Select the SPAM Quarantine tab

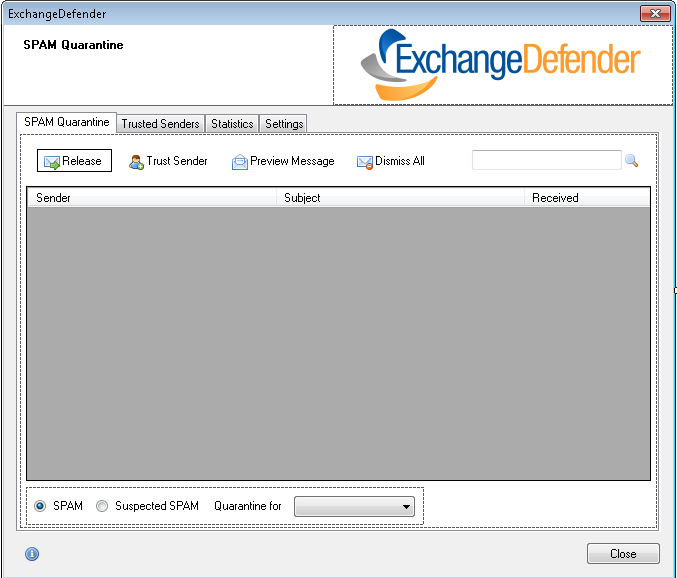coord(67,122)
